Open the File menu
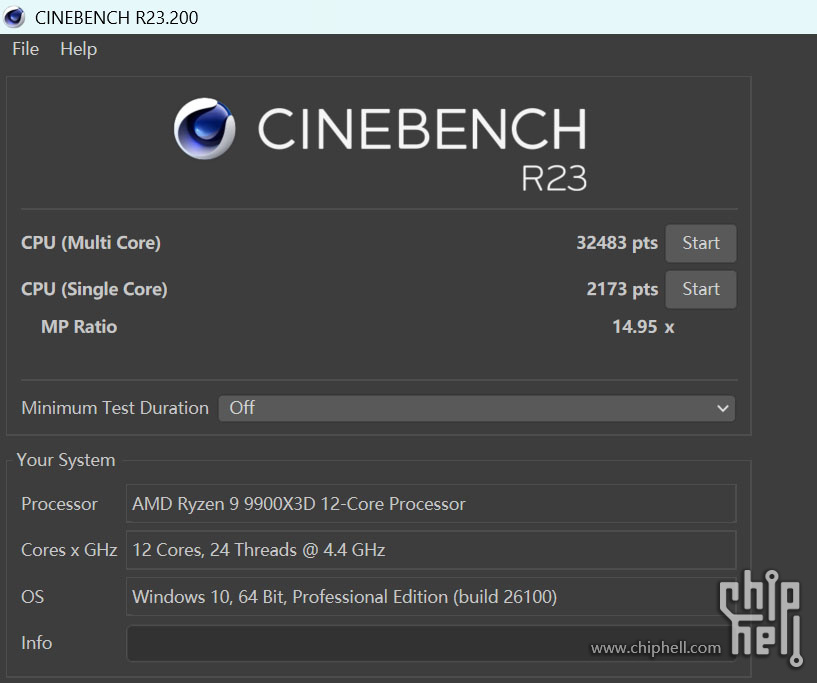Image resolution: width=817 pixels, height=683 pixels. 26,49
